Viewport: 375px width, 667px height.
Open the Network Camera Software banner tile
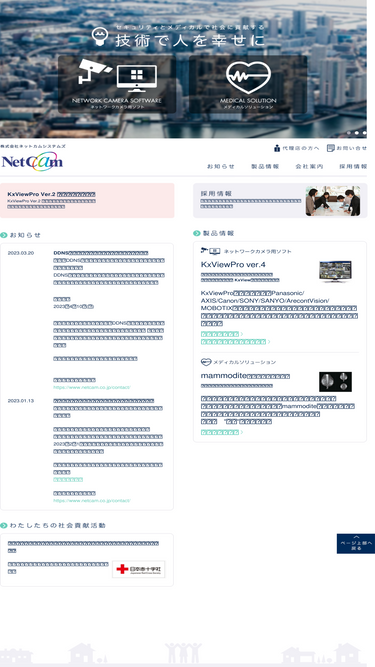coord(117,84)
